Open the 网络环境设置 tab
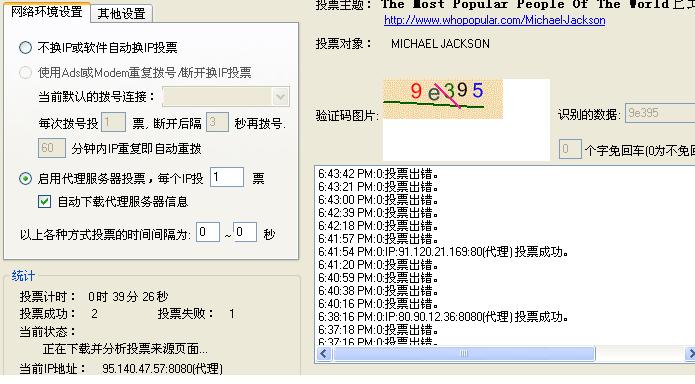 tap(47, 12)
